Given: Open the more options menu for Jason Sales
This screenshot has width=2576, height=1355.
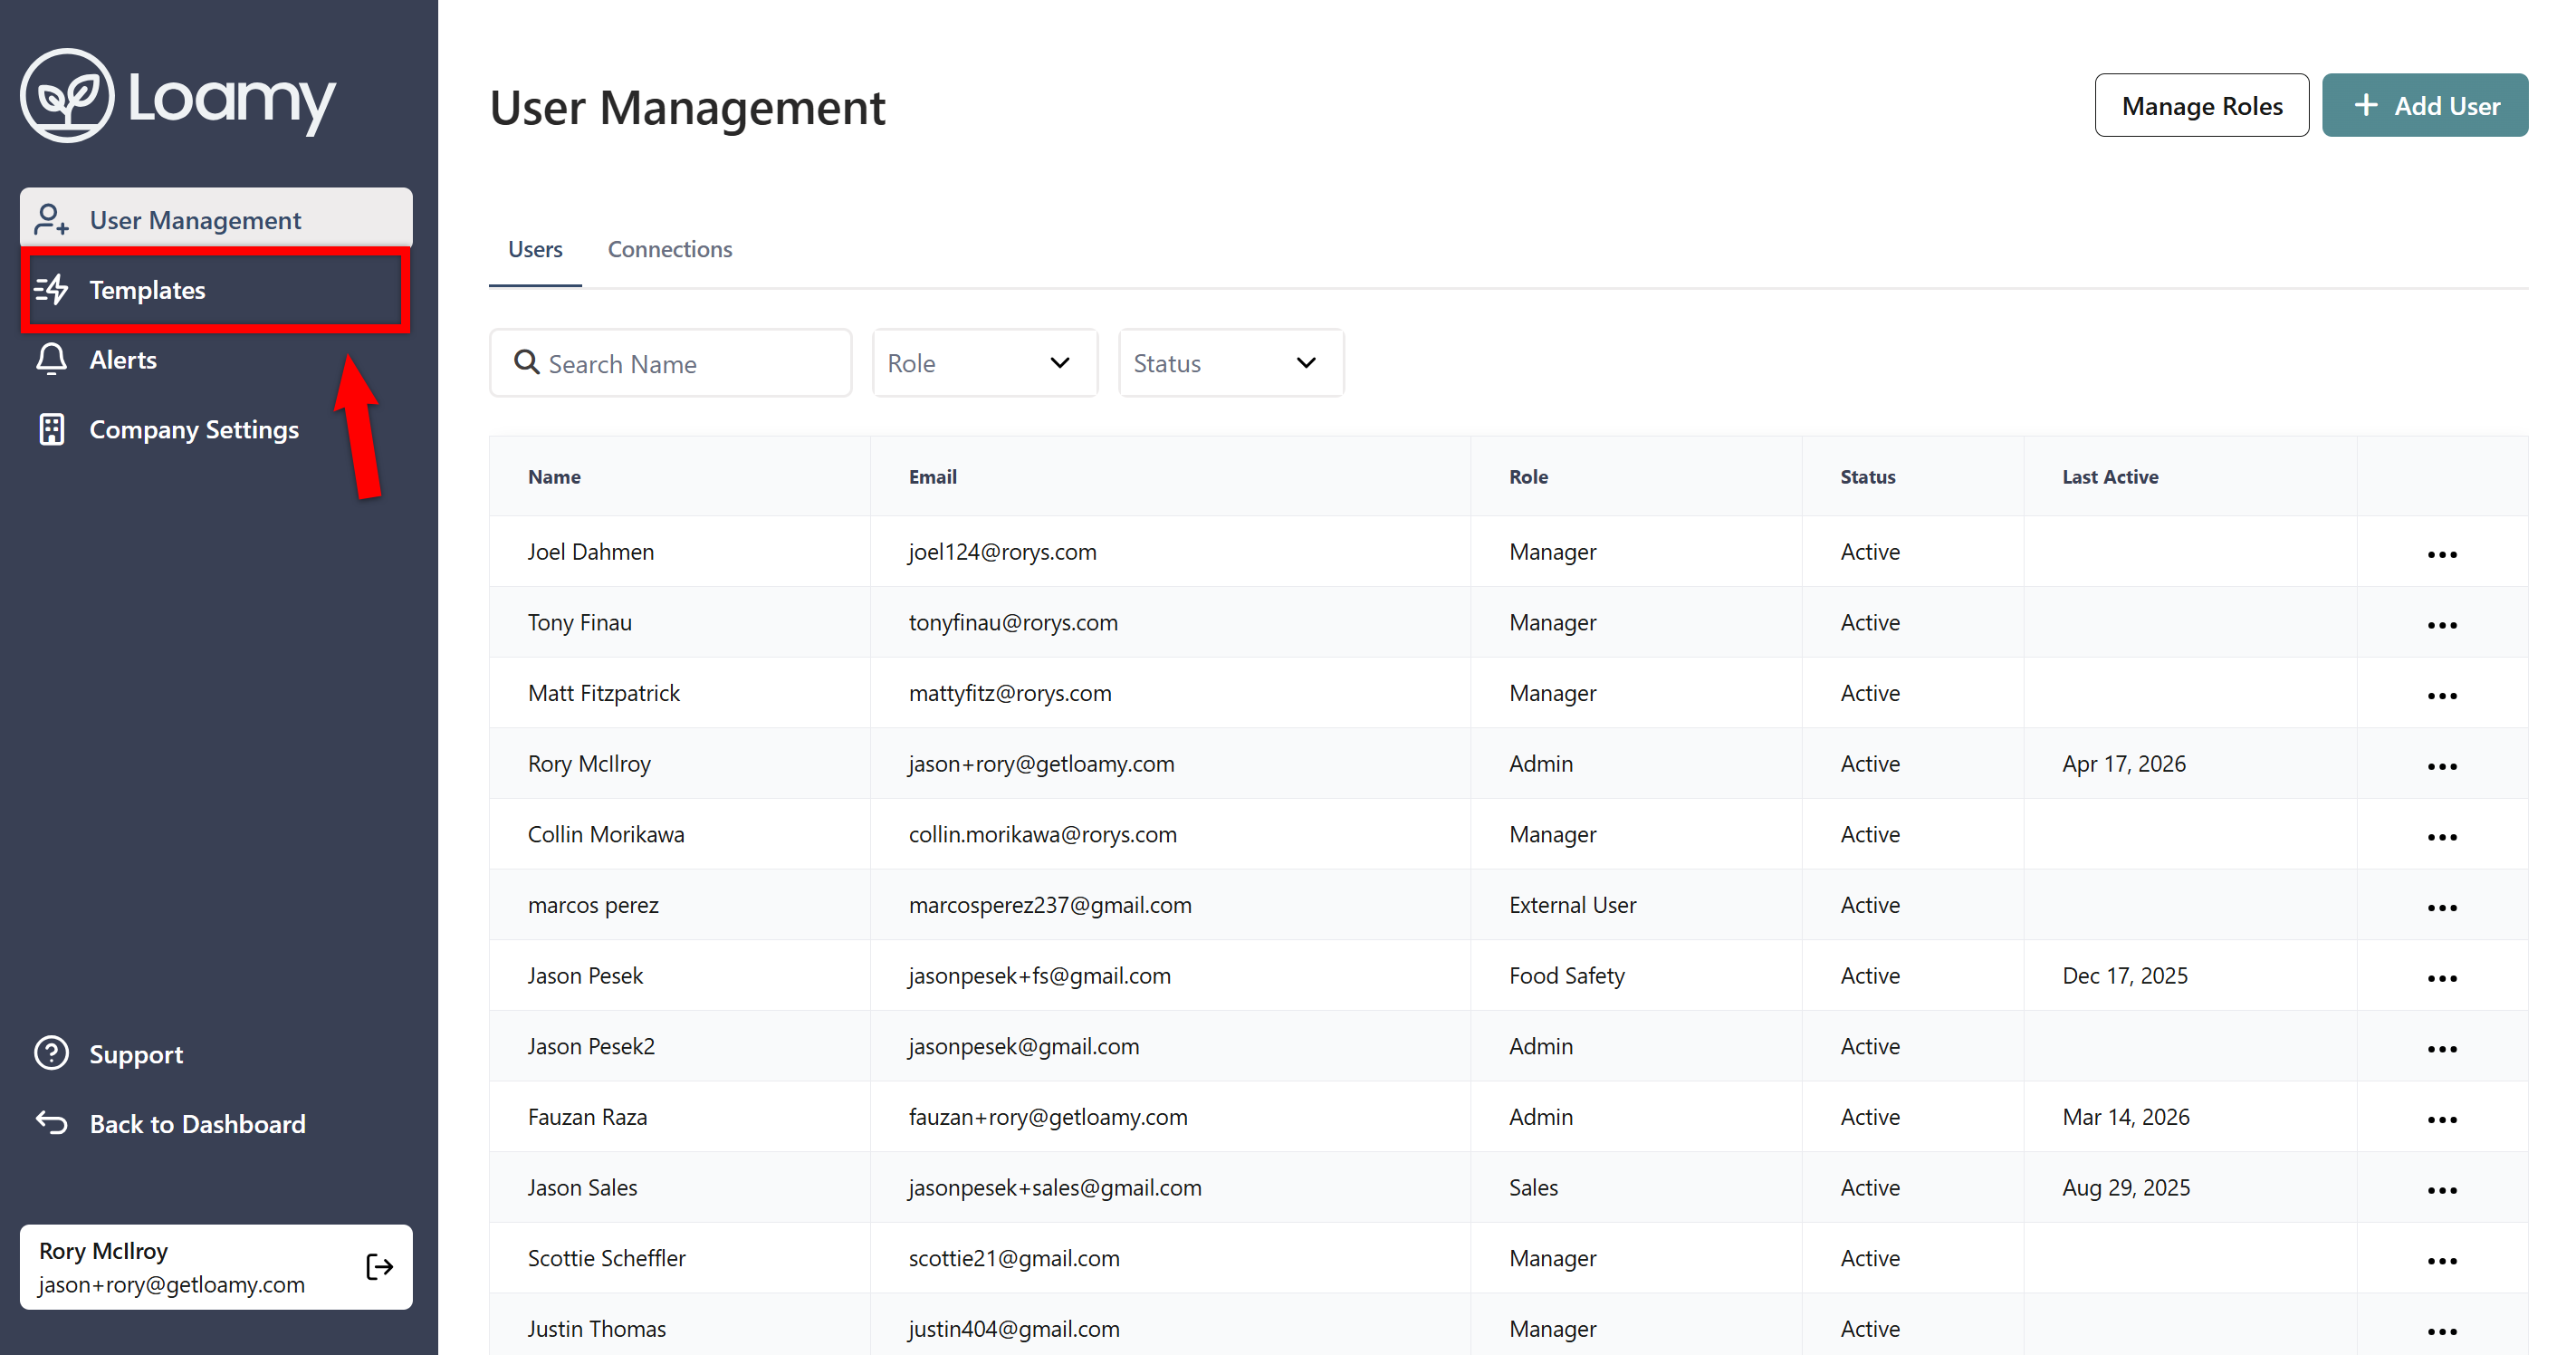Looking at the screenshot, I should click(x=2441, y=1190).
